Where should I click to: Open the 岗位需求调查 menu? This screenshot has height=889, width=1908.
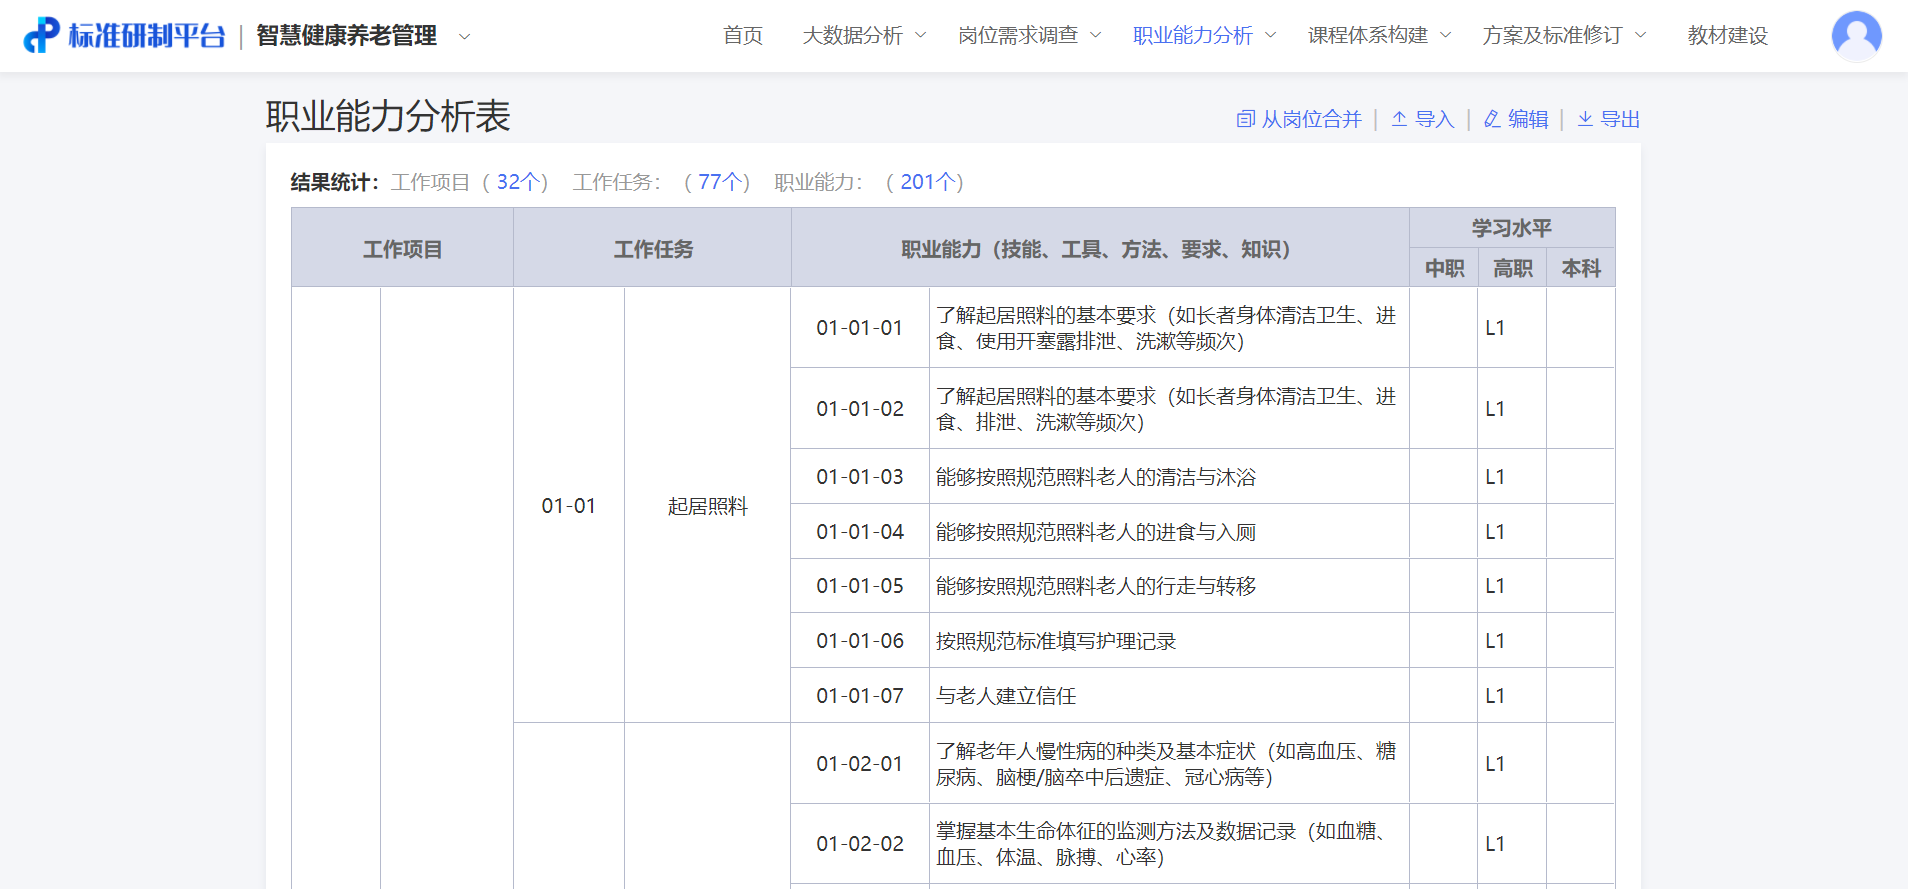pyautogui.click(x=1018, y=35)
